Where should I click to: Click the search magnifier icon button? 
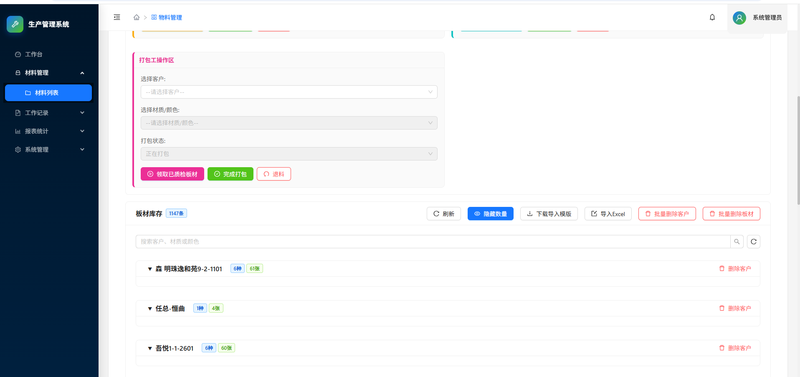tap(737, 242)
